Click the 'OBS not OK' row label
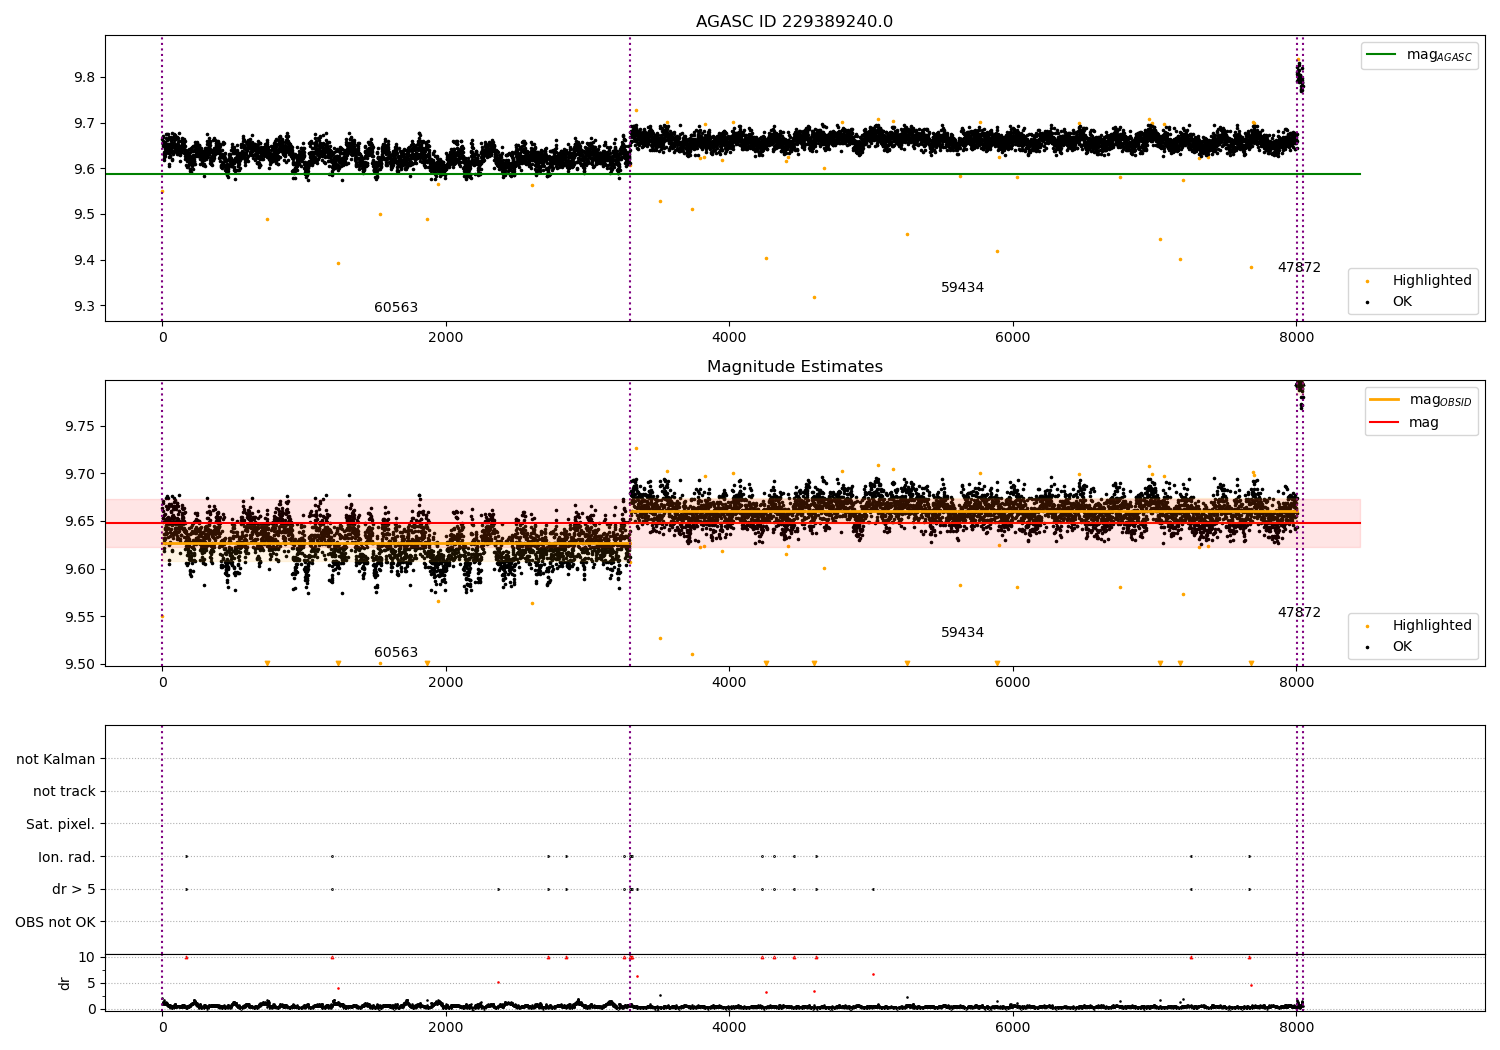The height and width of the screenshot is (1050, 1500). pos(56,923)
